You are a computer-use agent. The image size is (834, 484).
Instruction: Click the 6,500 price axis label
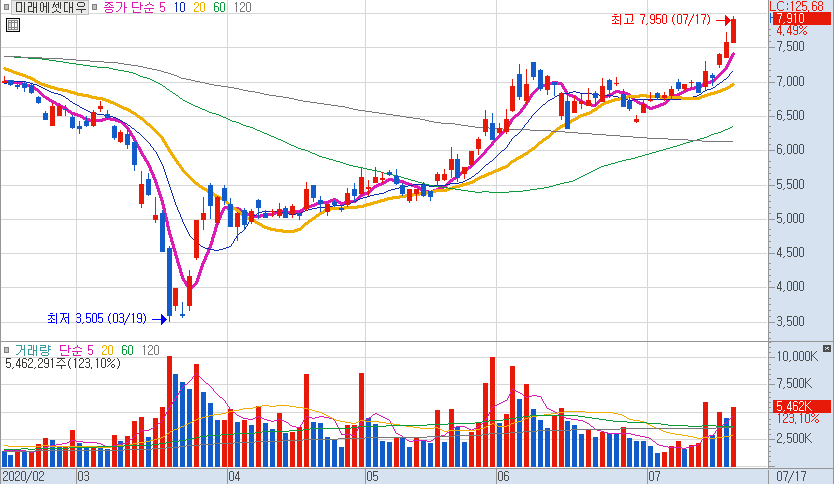click(790, 115)
